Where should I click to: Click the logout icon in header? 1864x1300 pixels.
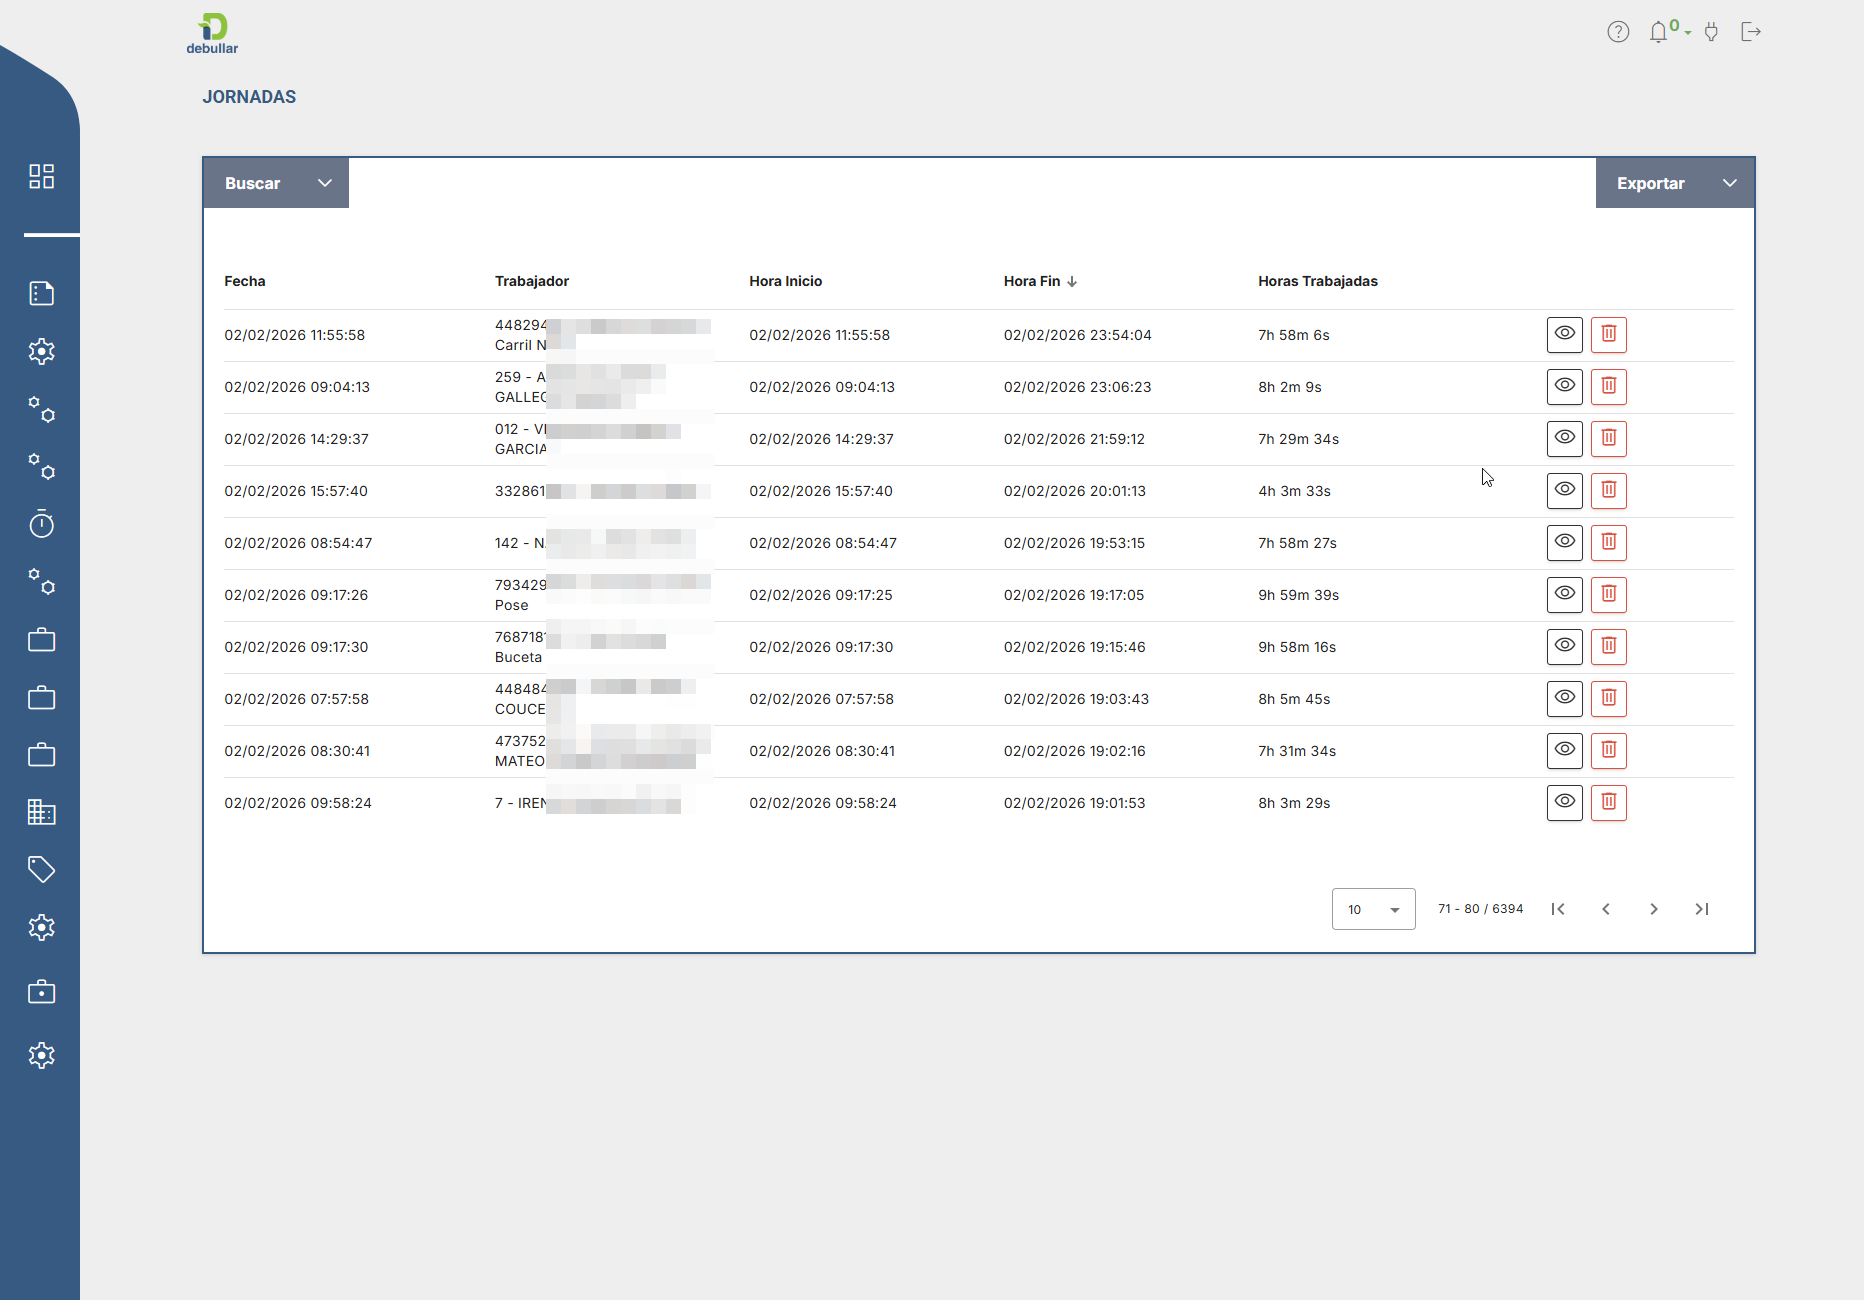click(x=1750, y=32)
